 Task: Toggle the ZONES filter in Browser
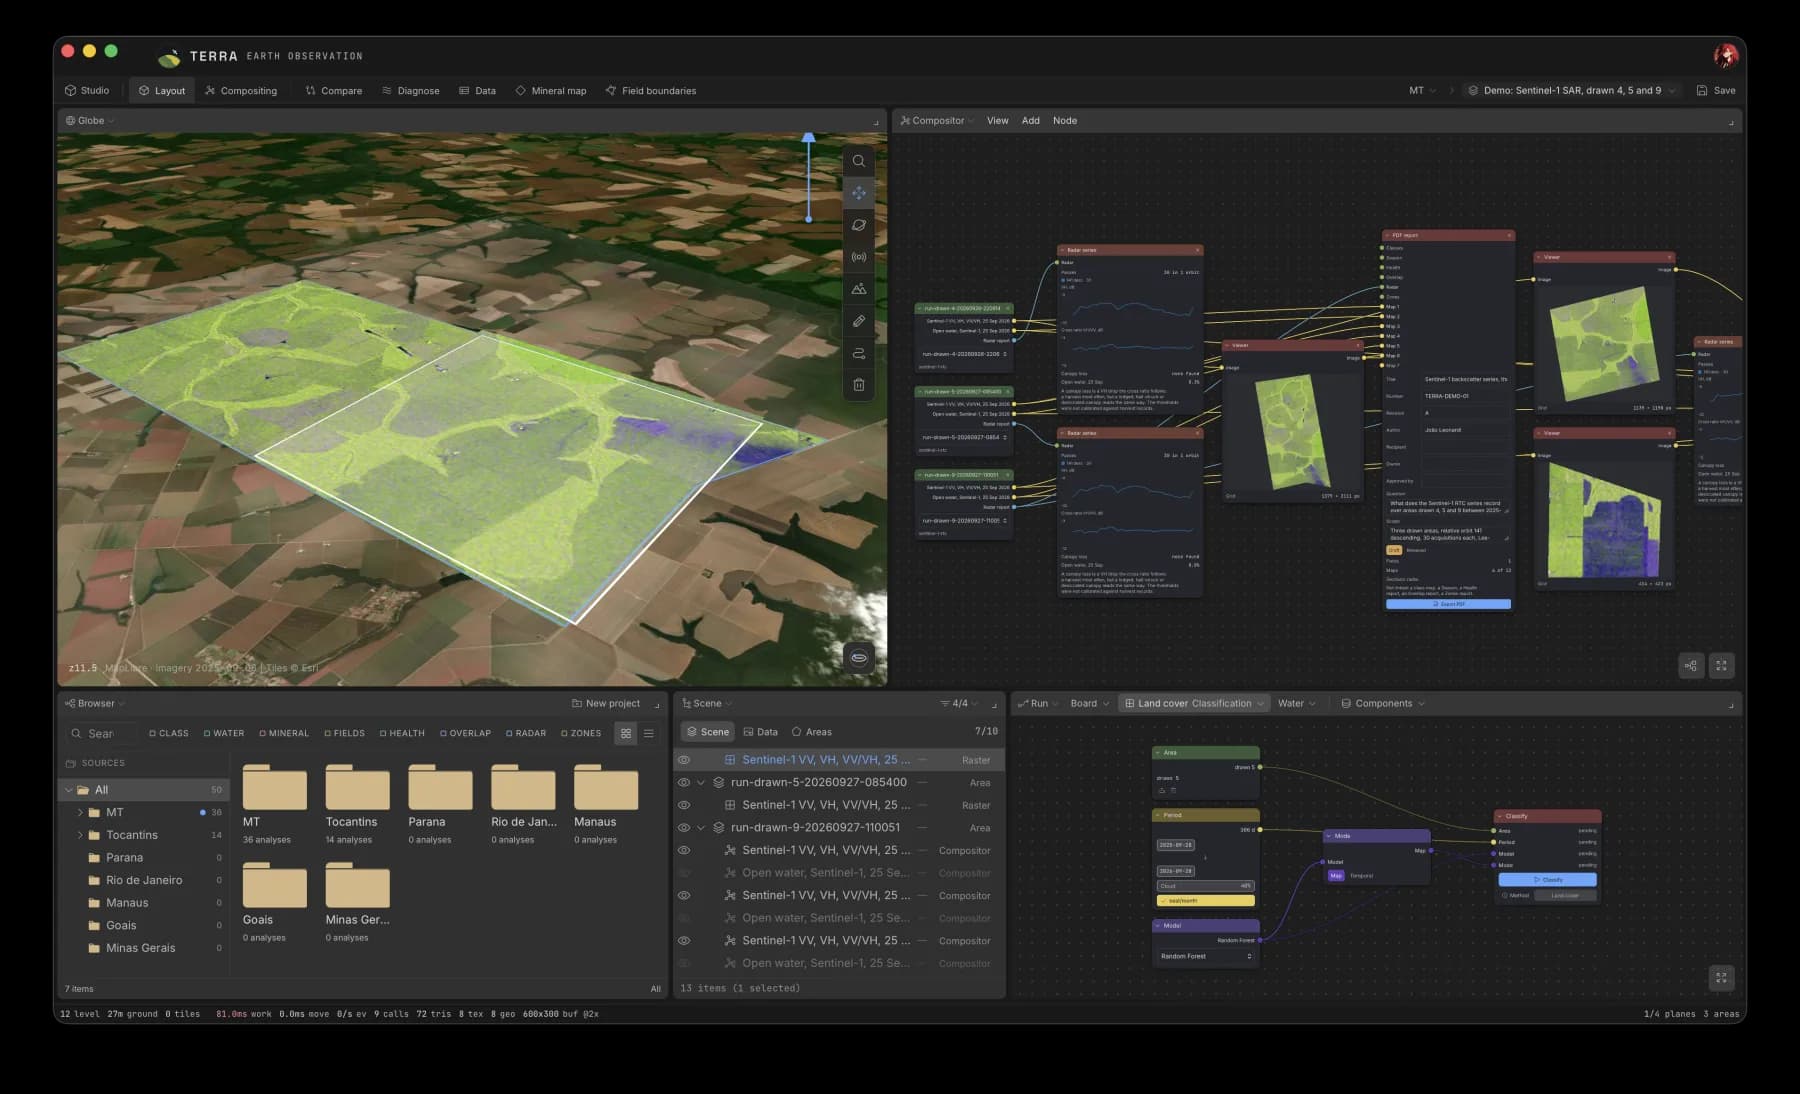point(581,733)
